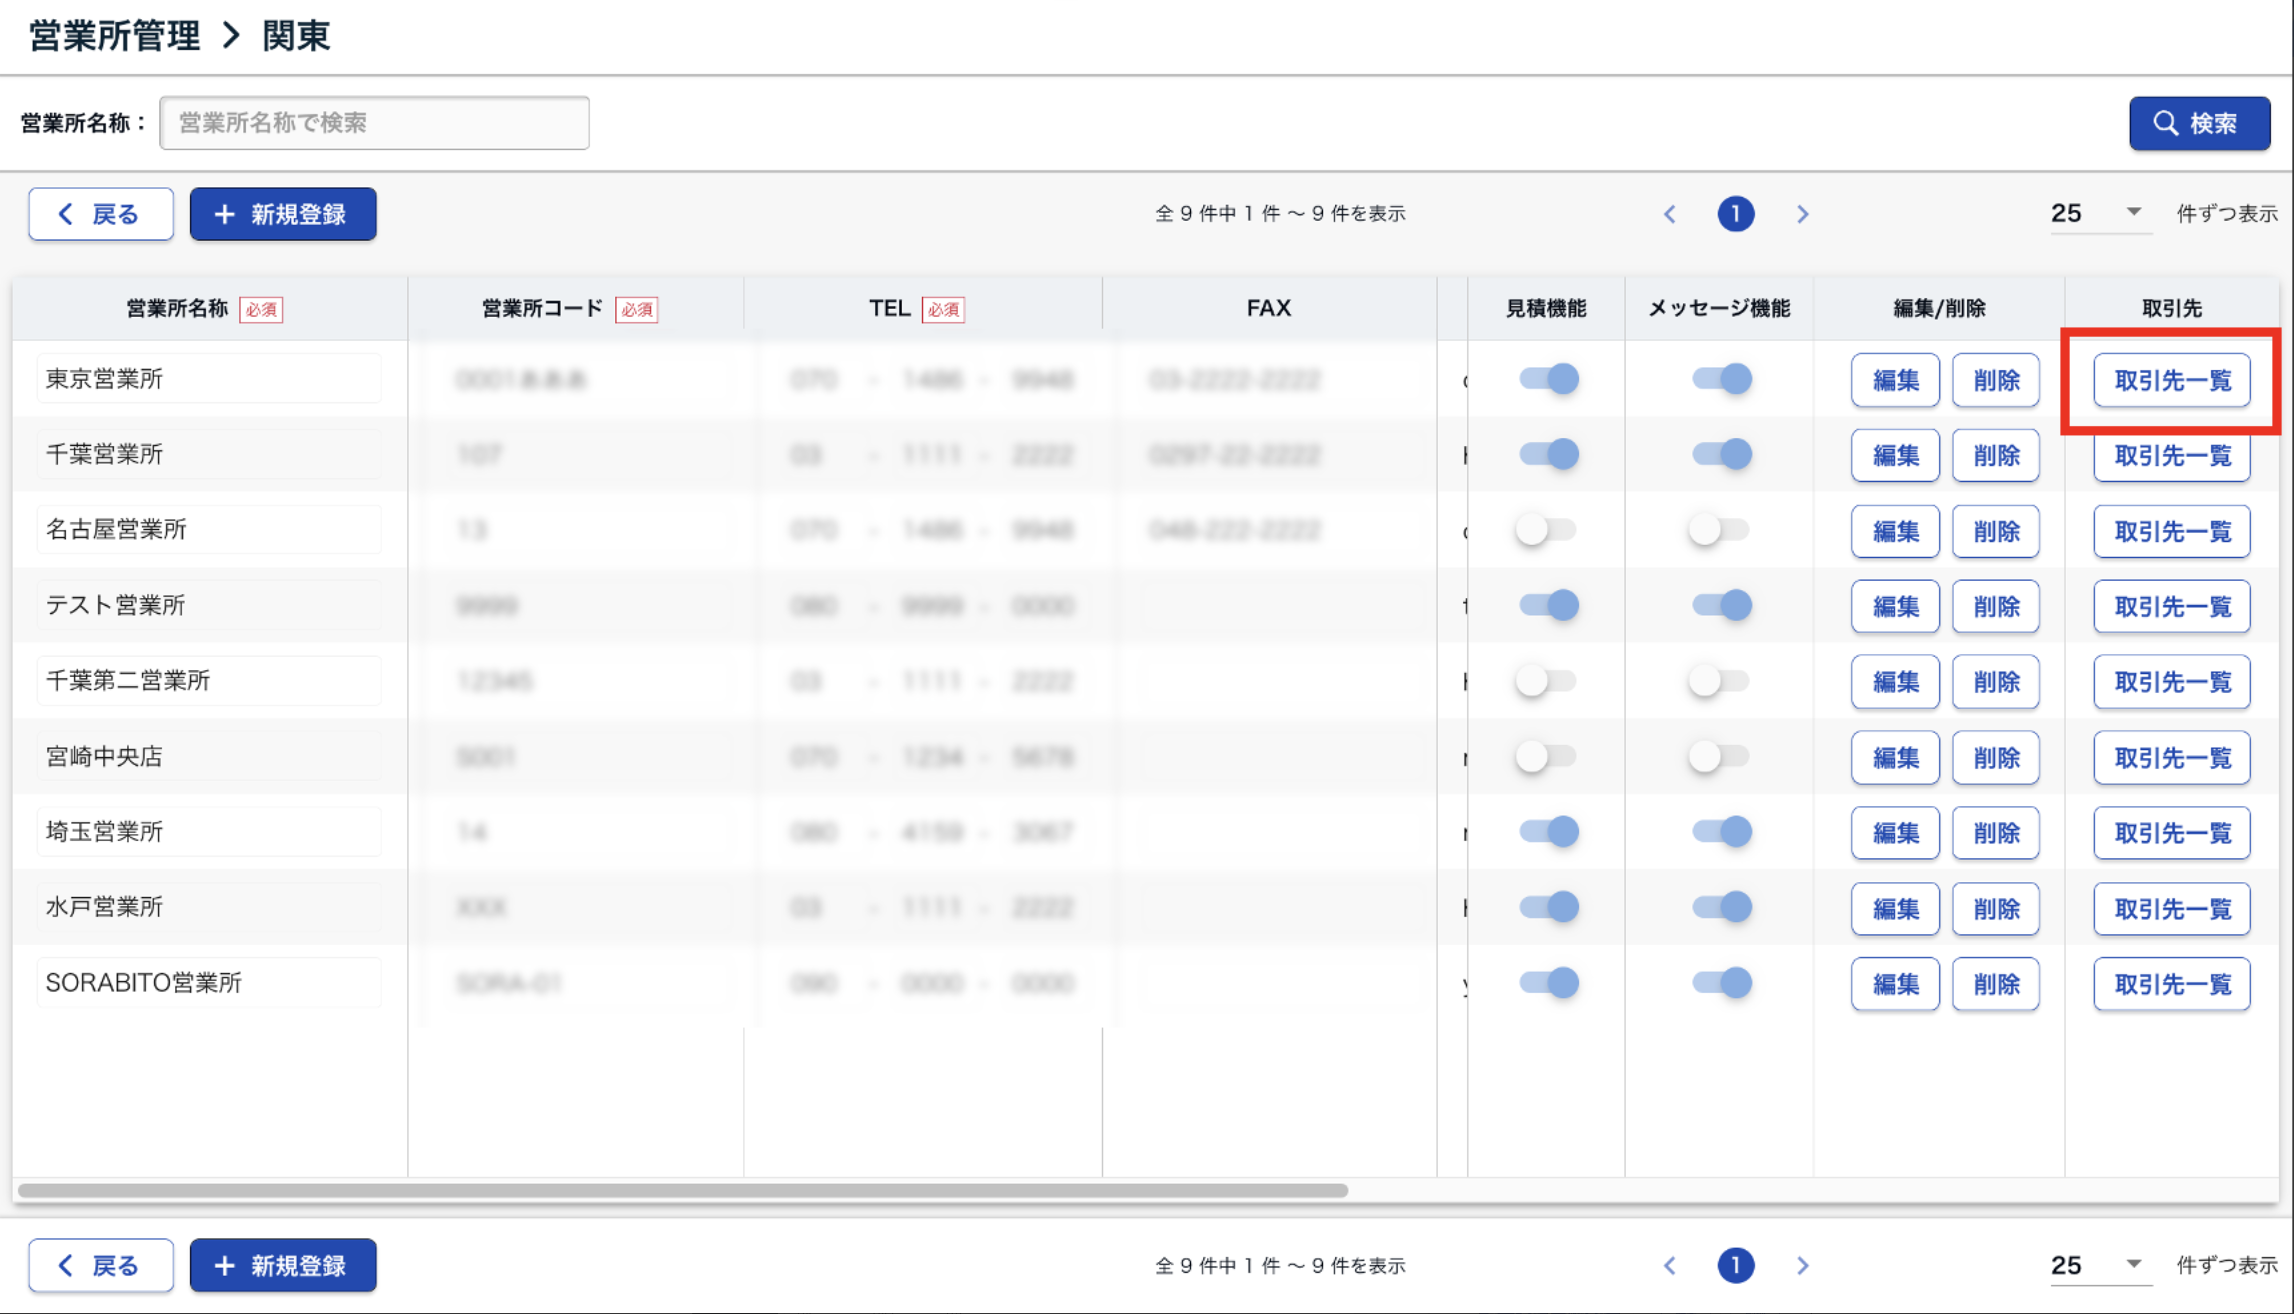Edit the 千葉営業所 row

point(1894,455)
